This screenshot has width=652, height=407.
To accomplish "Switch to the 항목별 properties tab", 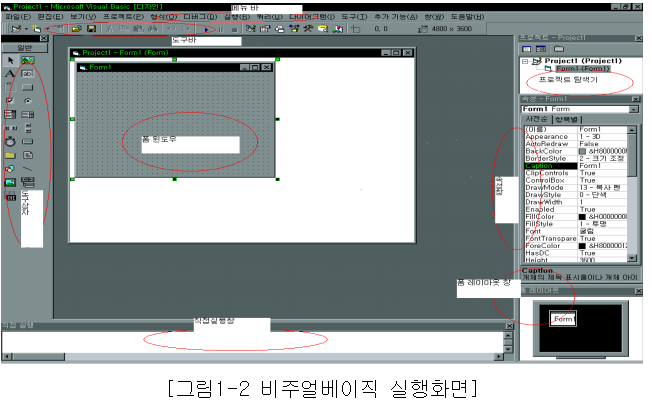I will click(566, 120).
